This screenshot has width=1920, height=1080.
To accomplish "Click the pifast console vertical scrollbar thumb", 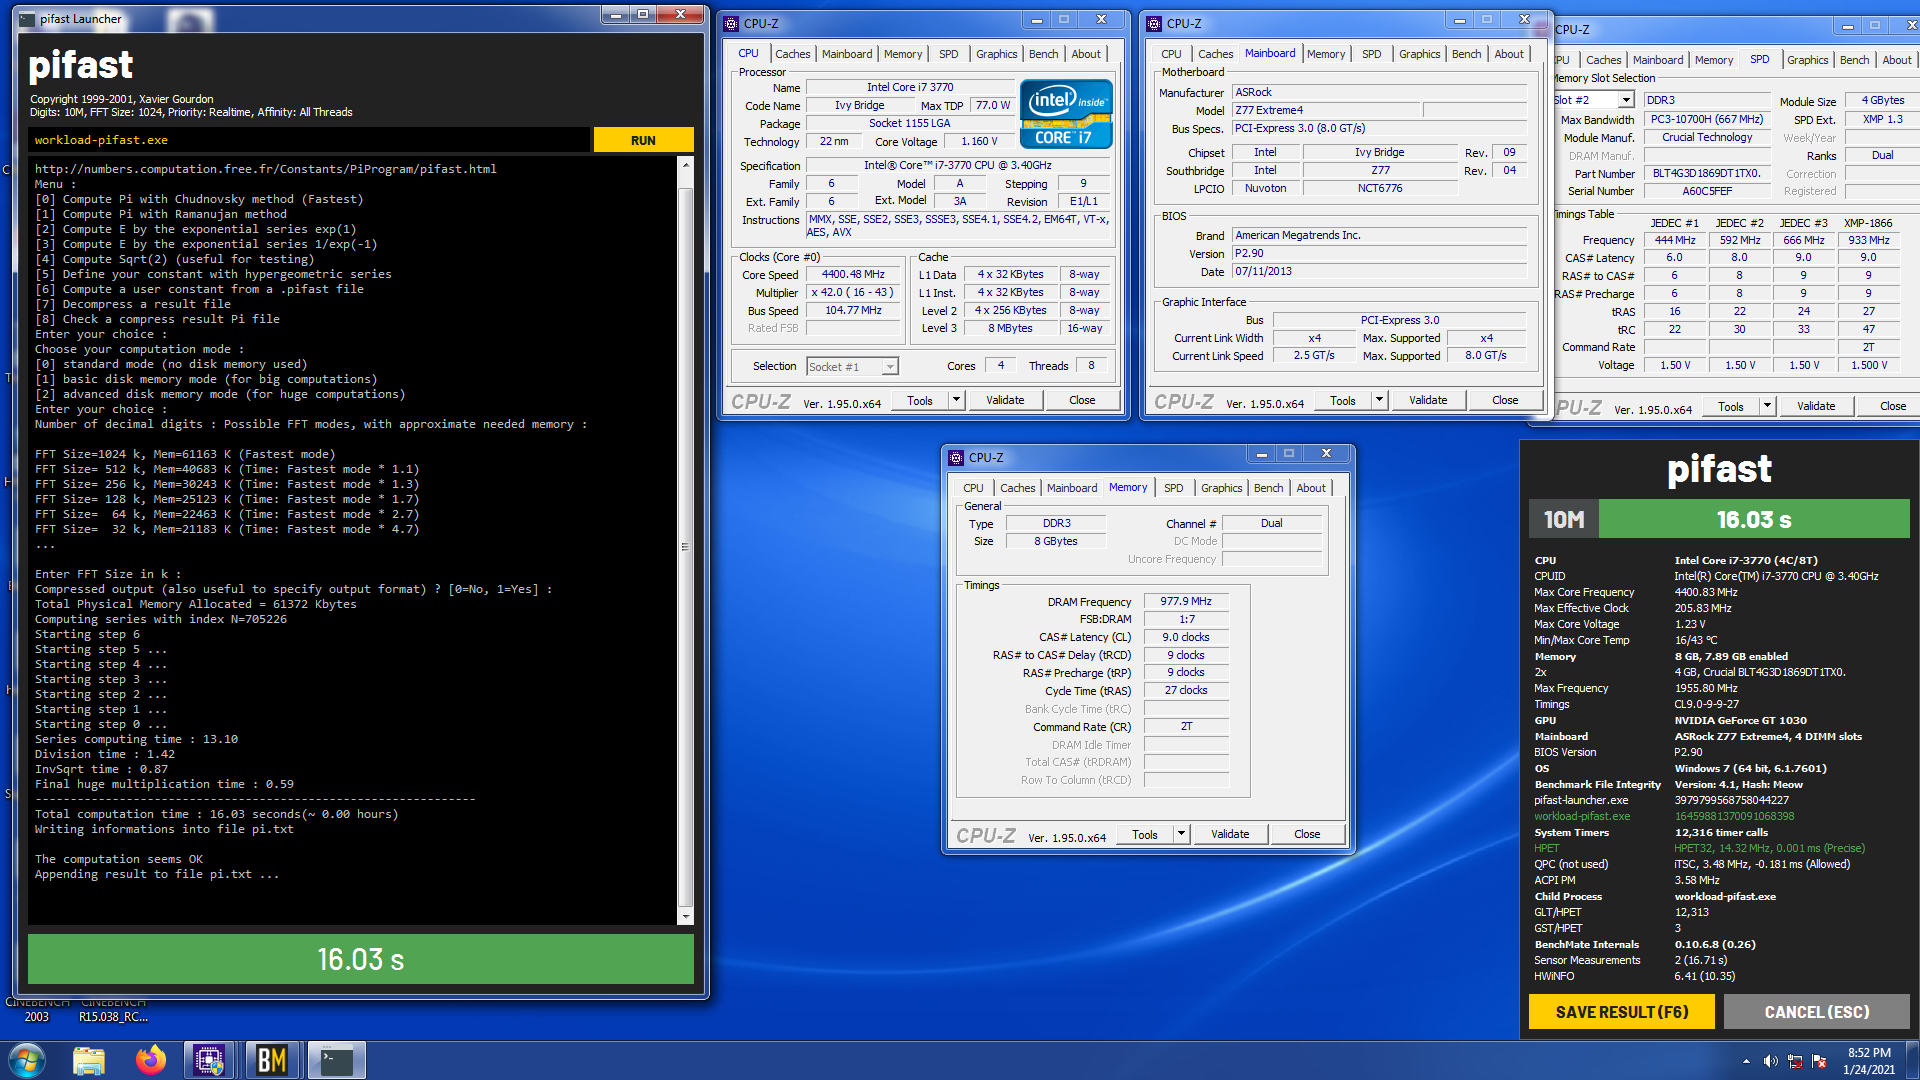I will tap(686, 548).
